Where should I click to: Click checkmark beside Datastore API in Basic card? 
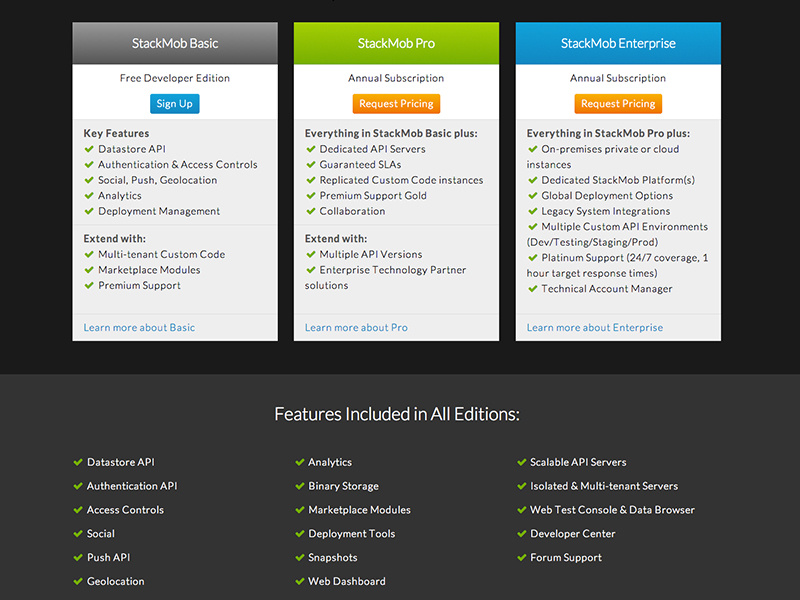pyautogui.click(x=89, y=149)
